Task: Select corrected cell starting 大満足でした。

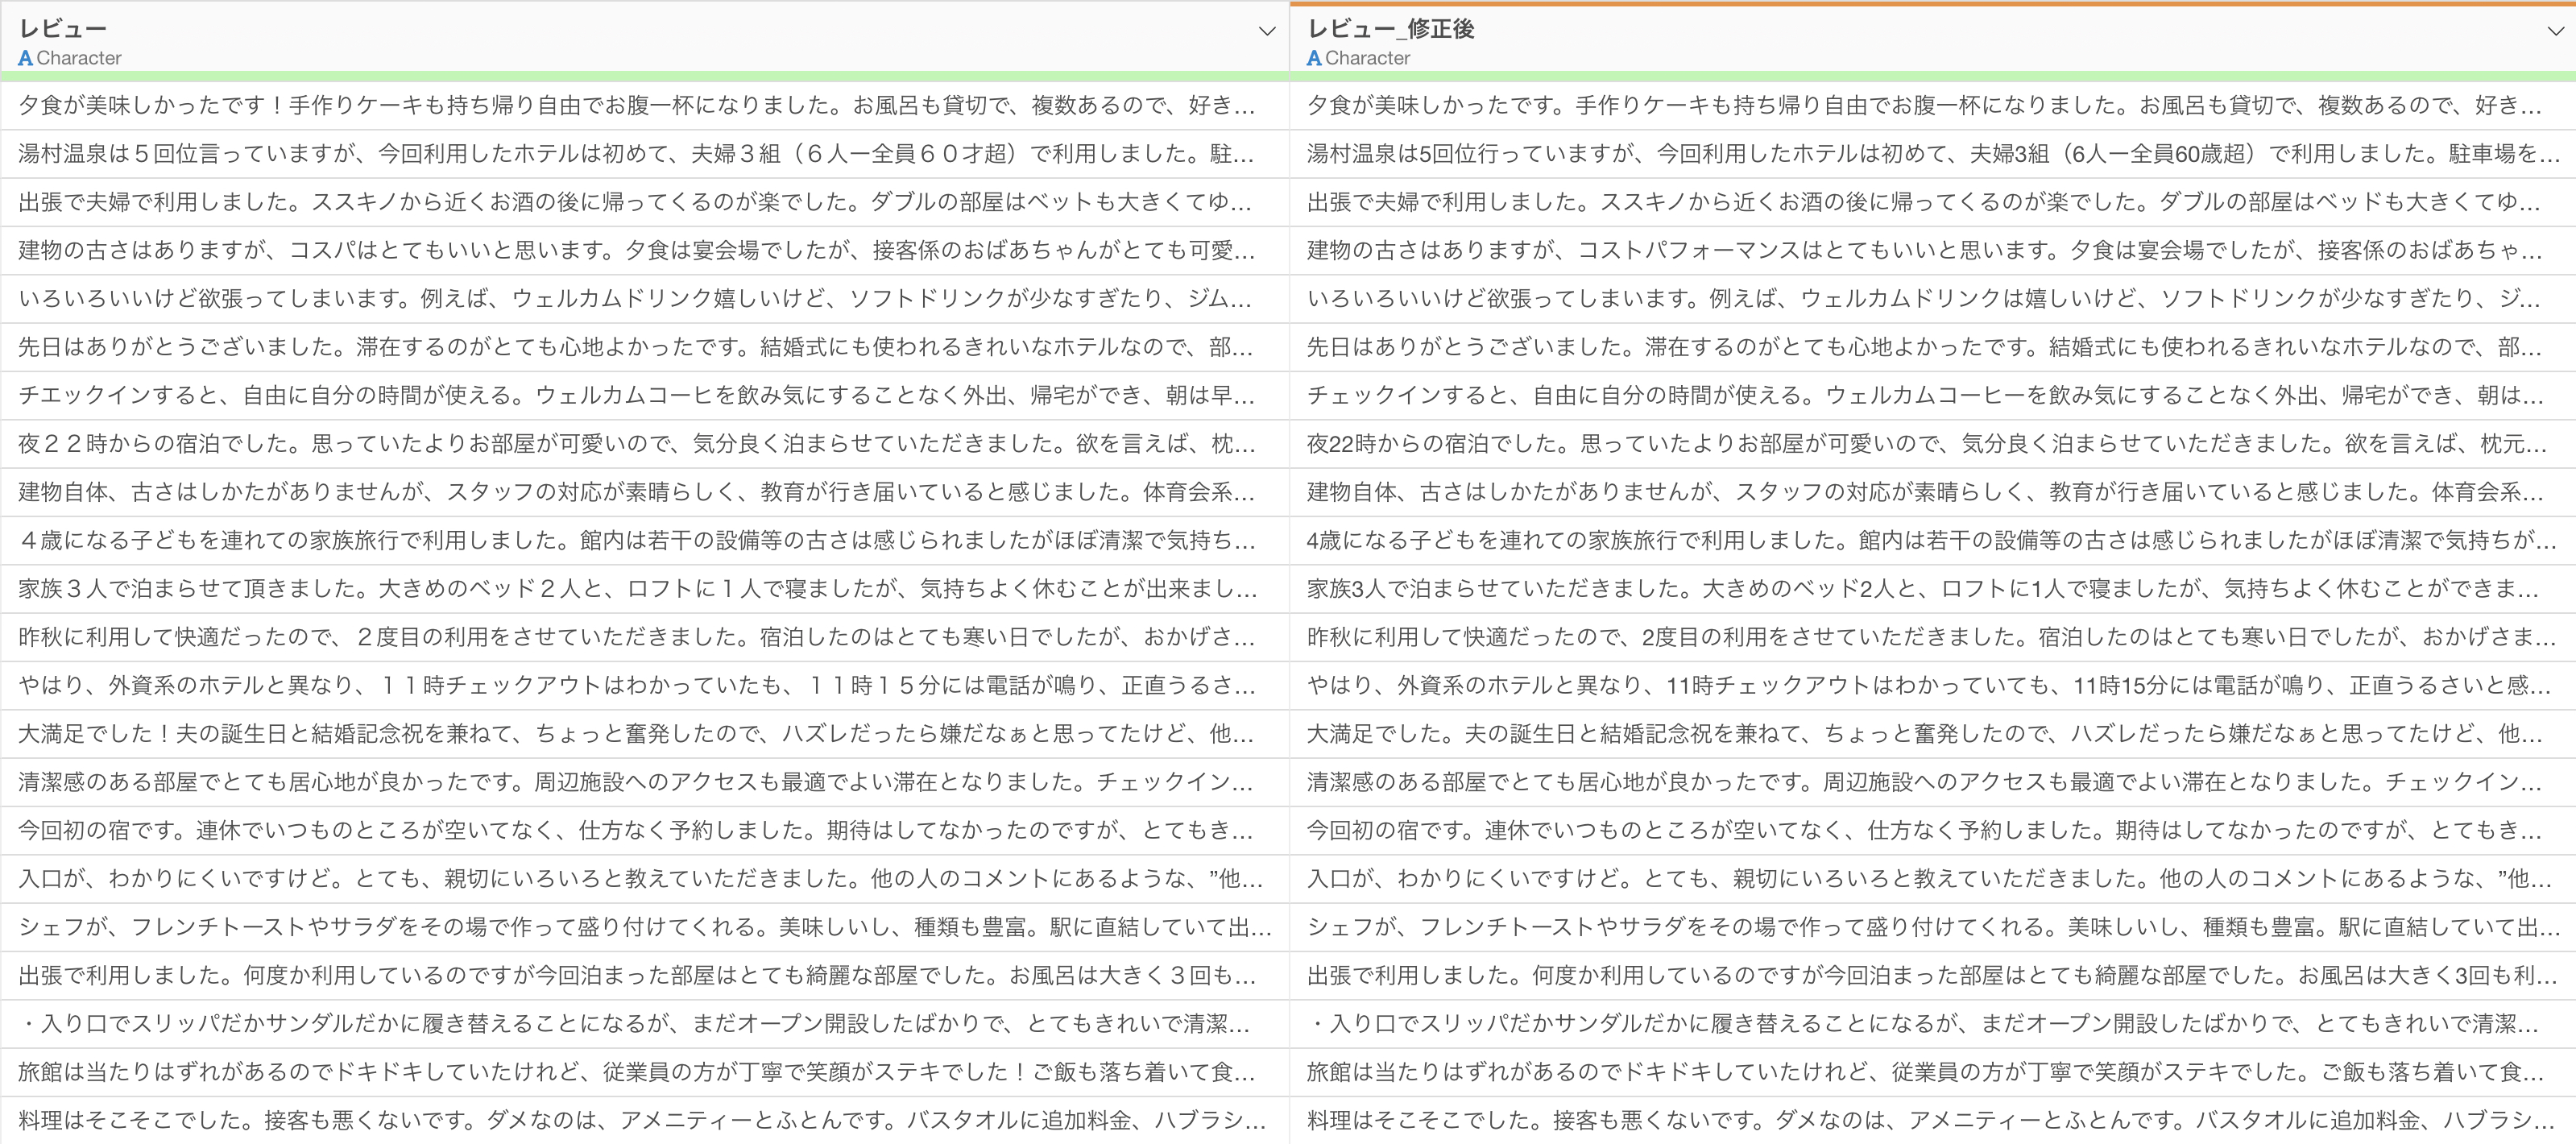Action: 1930,733
